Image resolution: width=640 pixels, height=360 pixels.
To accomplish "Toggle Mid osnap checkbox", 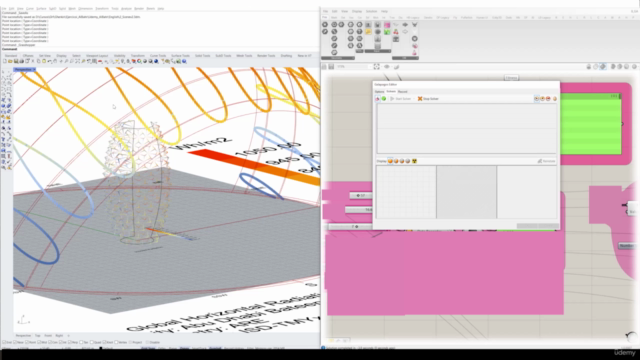I will (x=39, y=342).
